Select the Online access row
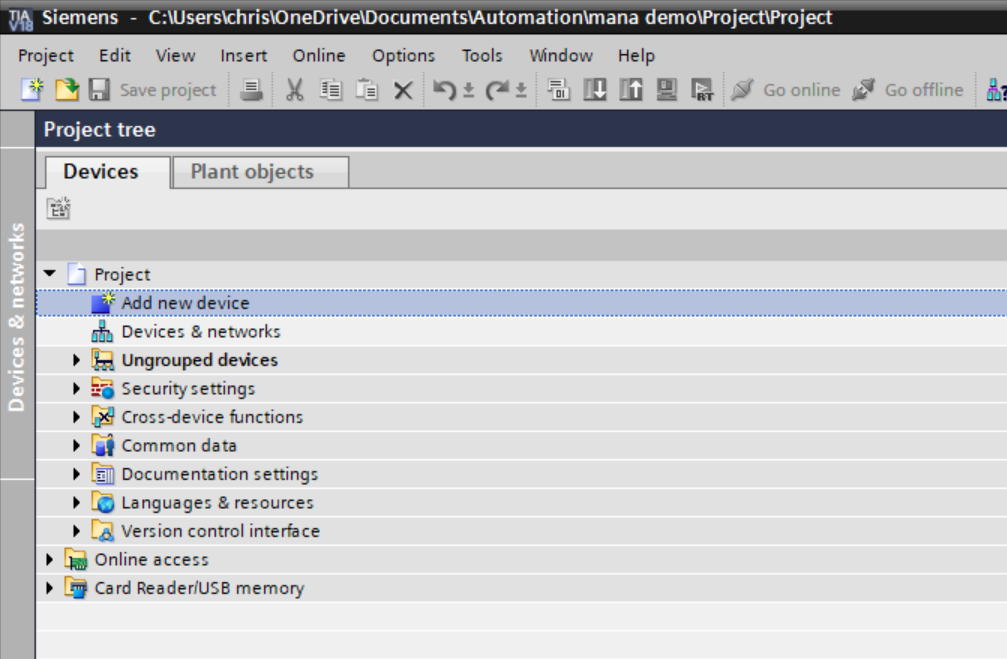The width and height of the screenshot is (1007, 659). [x=521, y=559]
